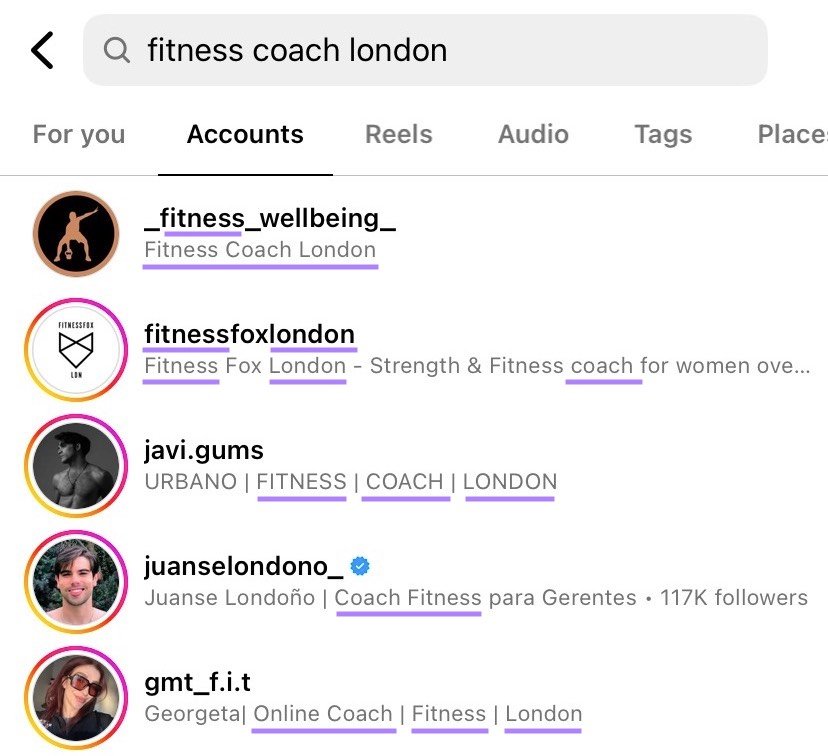Switch to the Tags tab

[663, 133]
